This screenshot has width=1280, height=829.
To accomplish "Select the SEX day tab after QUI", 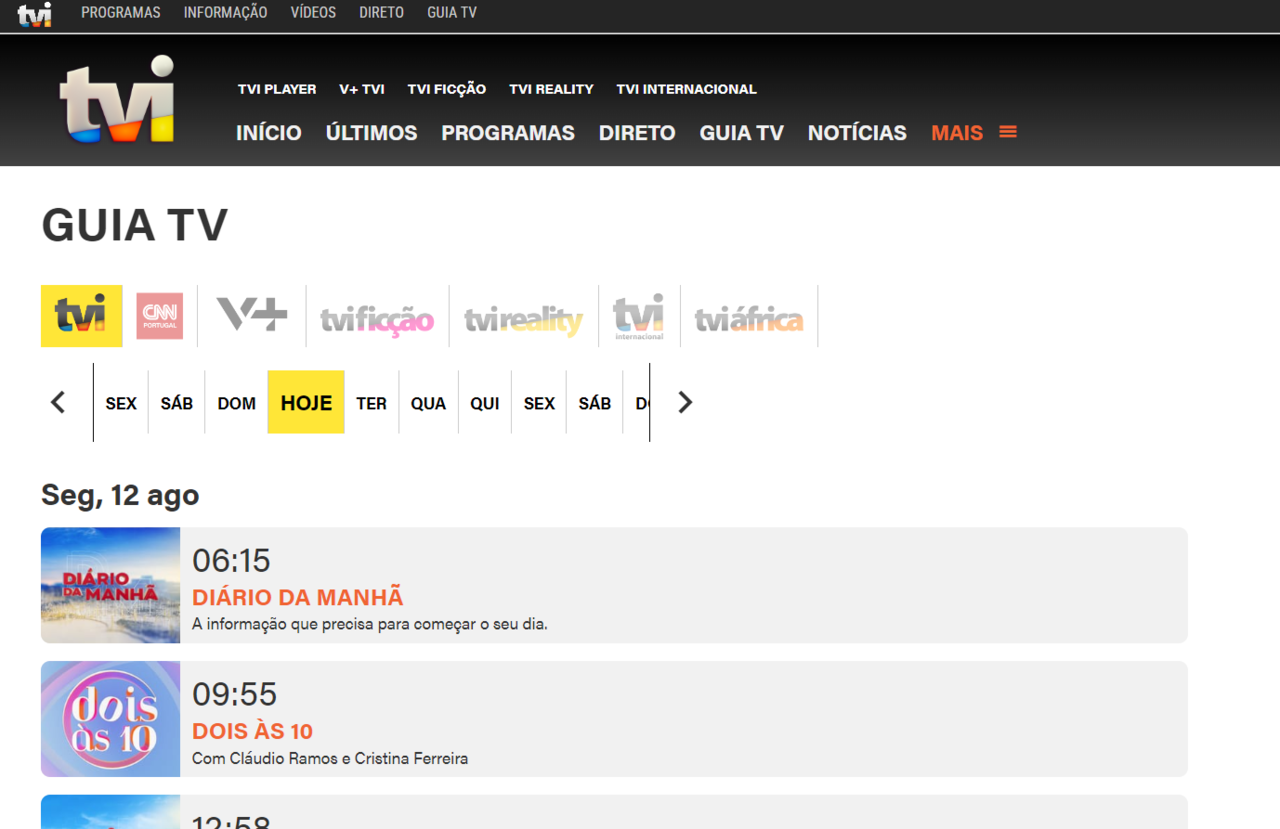I will (539, 403).
